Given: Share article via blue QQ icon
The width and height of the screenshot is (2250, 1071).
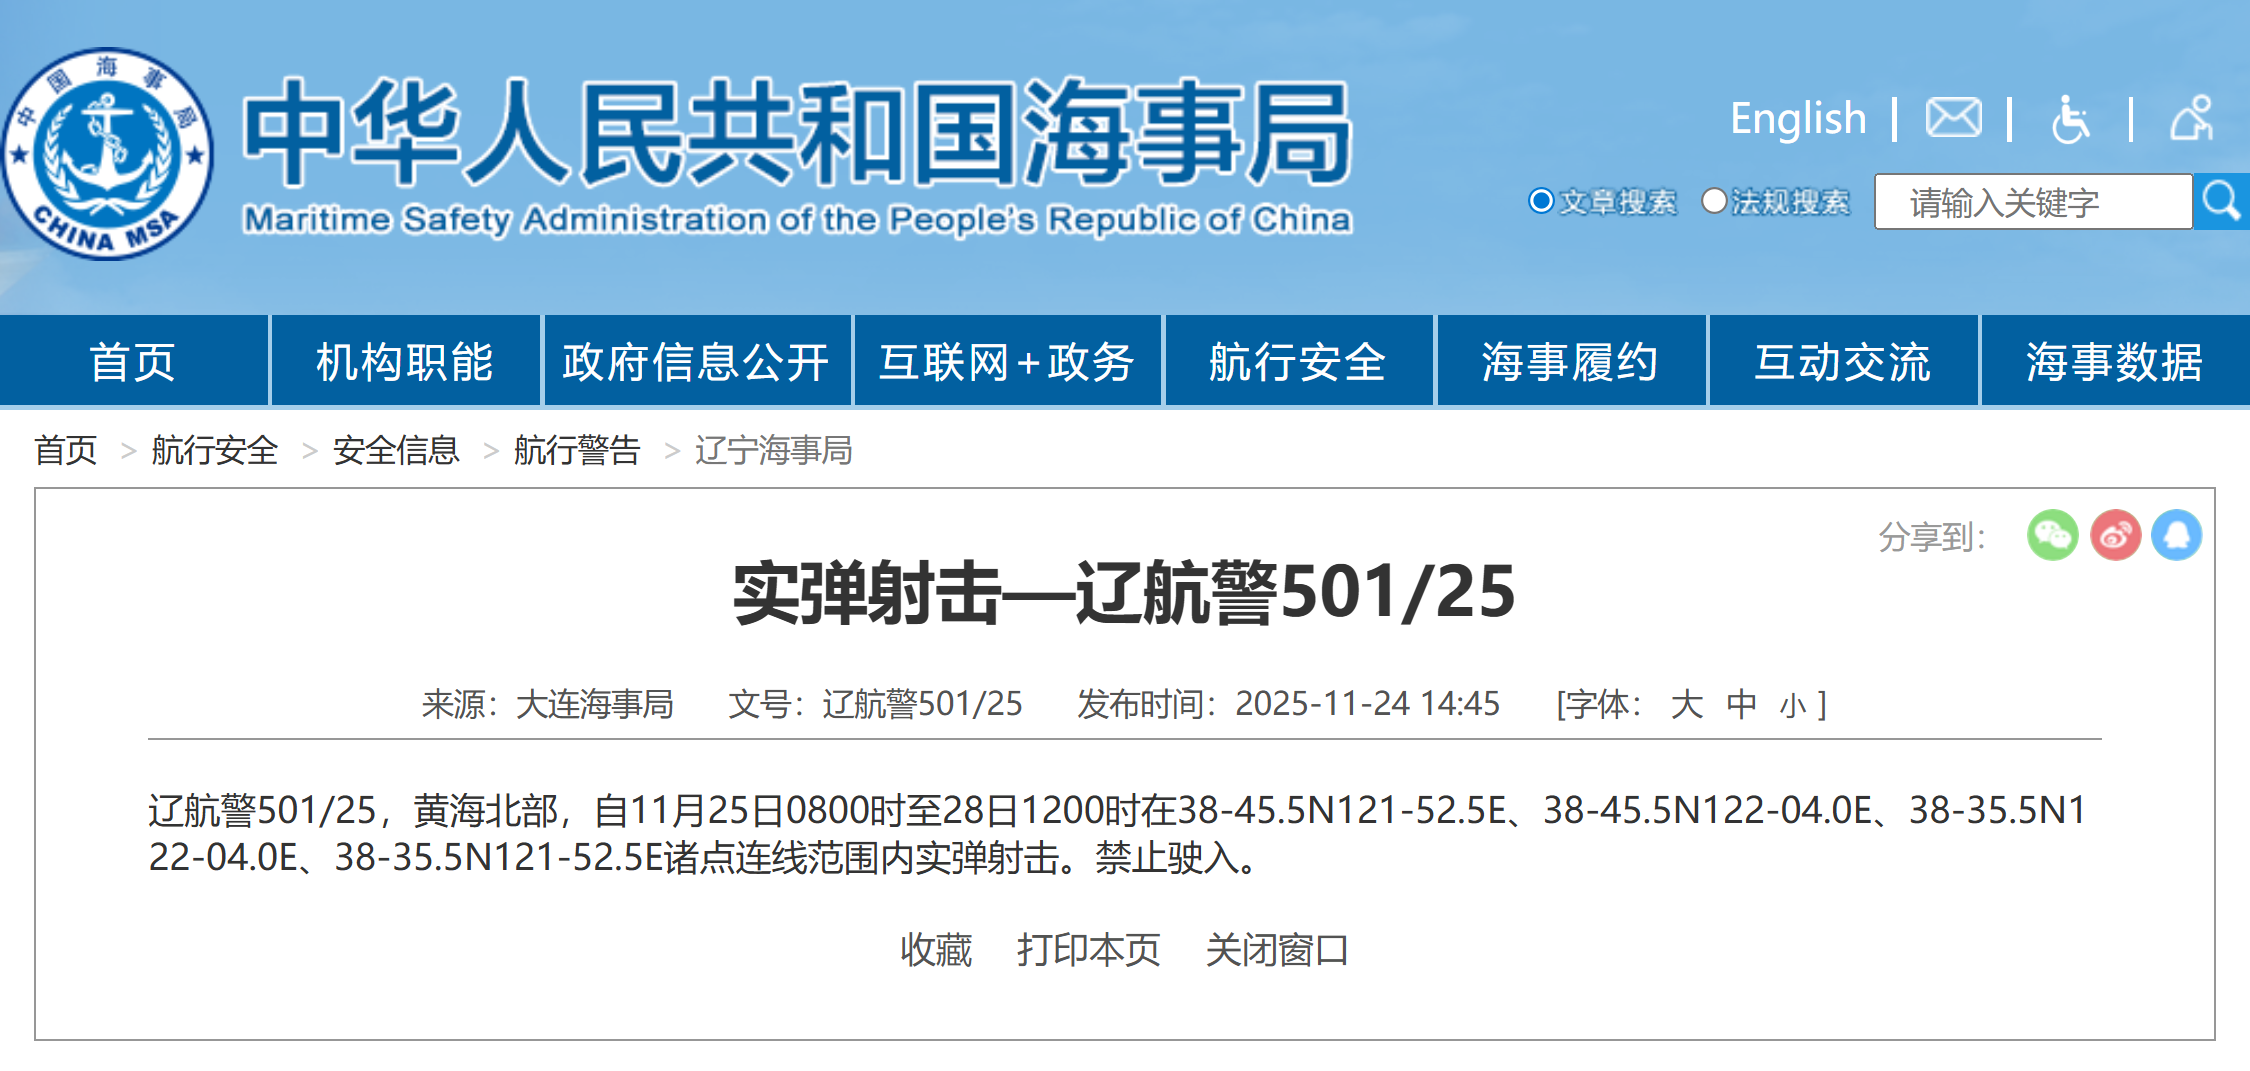Looking at the screenshot, I should pos(2177,535).
